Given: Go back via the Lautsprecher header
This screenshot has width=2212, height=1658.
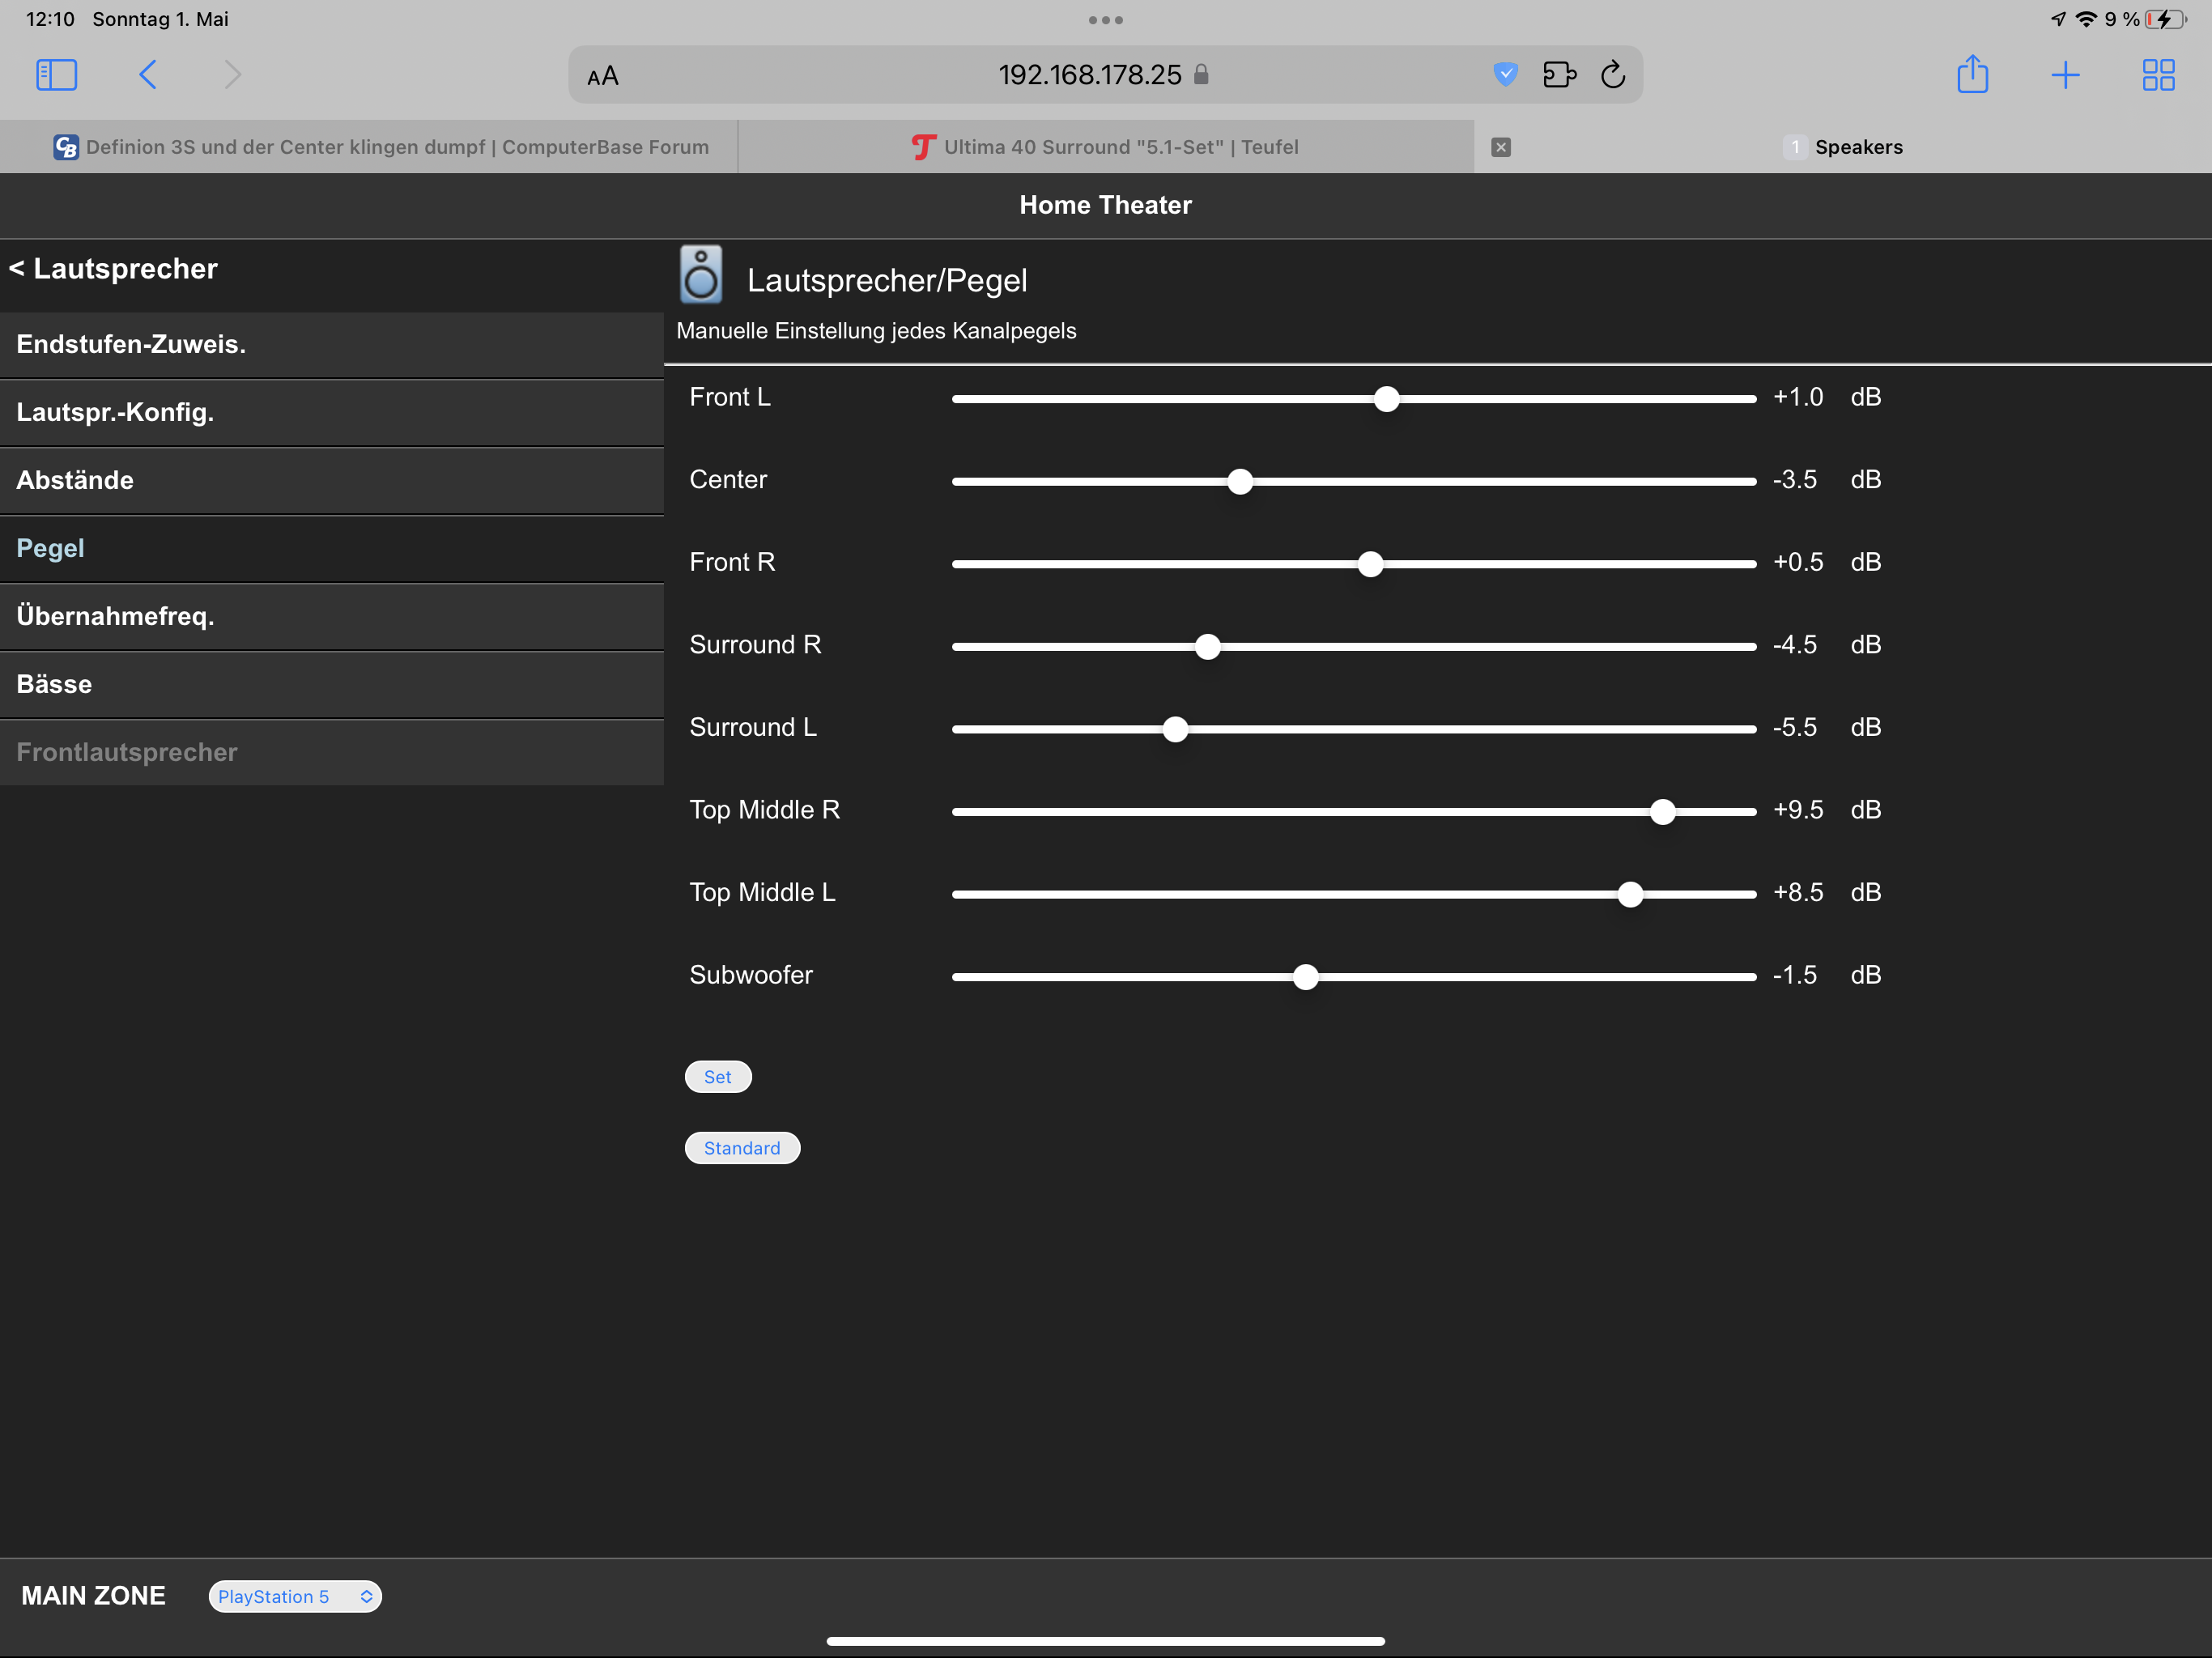Looking at the screenshot, I should click(x=114, y=269).
